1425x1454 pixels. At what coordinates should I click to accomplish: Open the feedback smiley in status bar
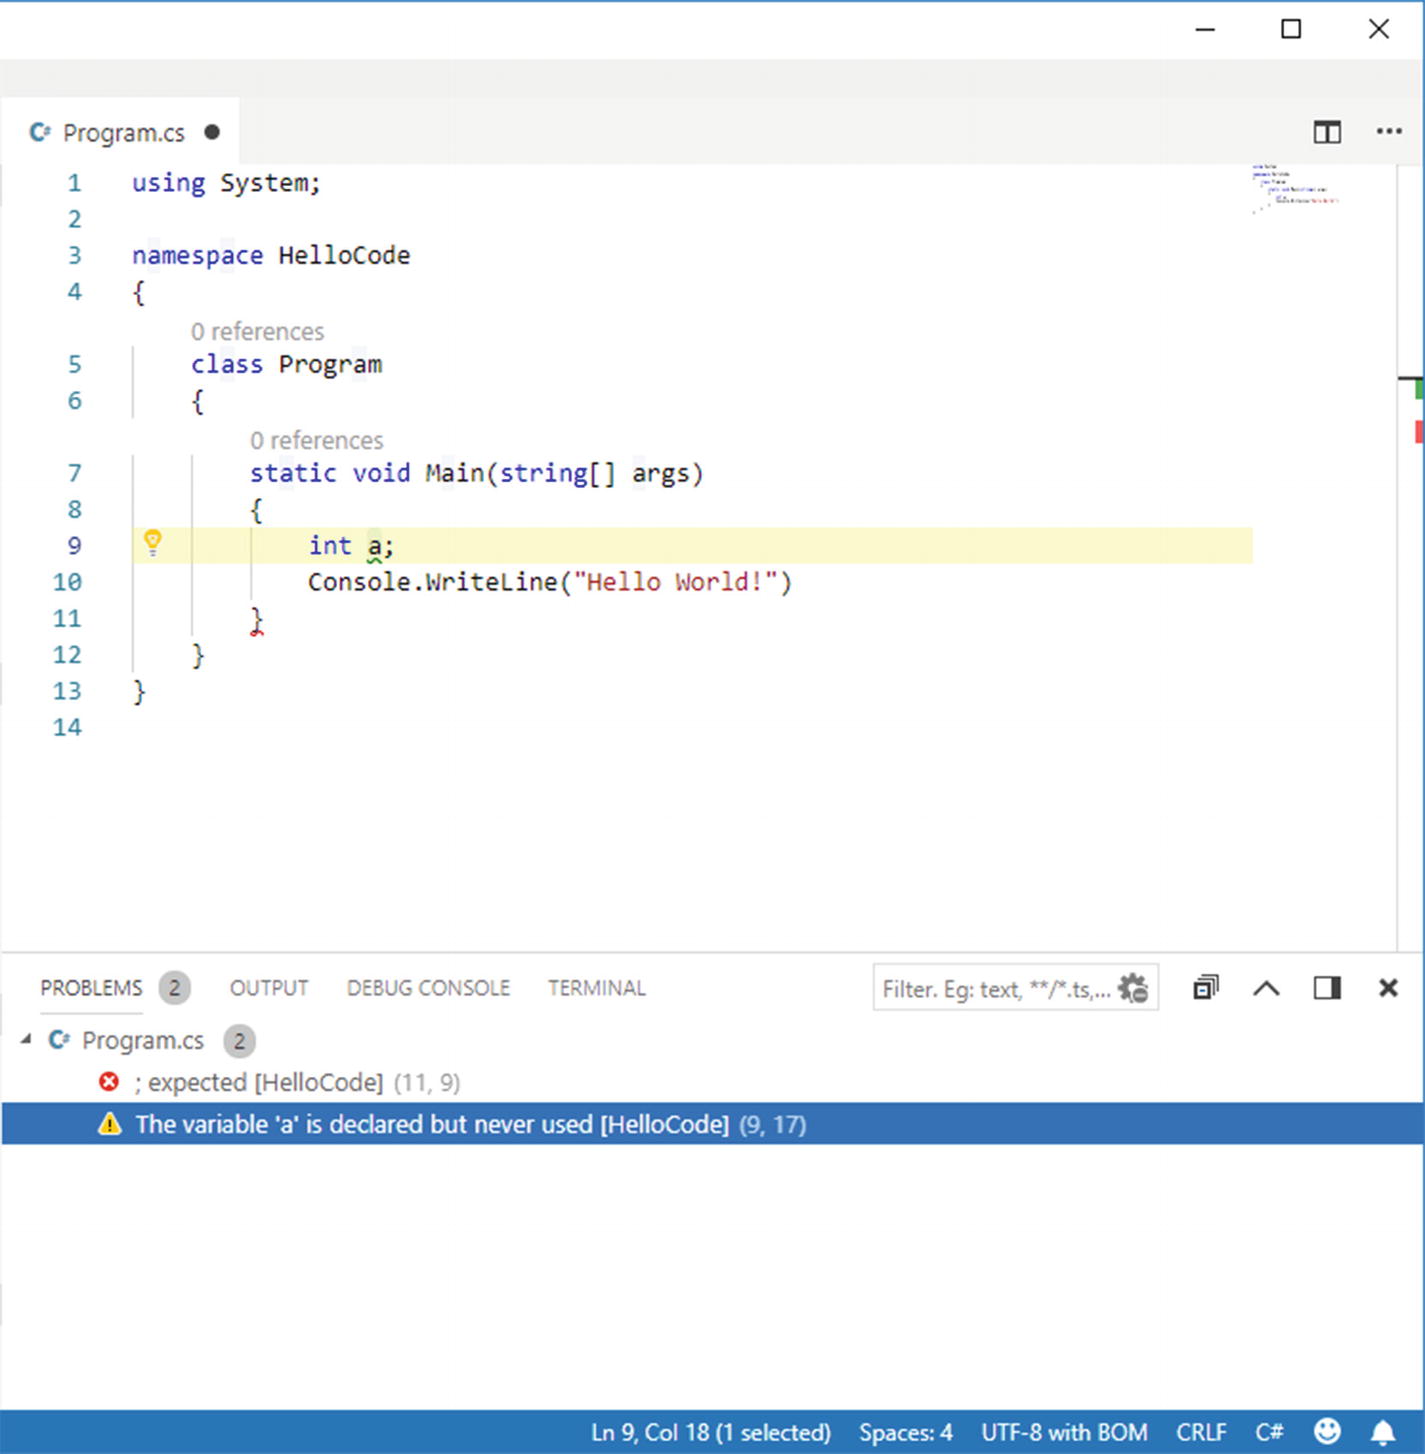coord(1327,1432)
